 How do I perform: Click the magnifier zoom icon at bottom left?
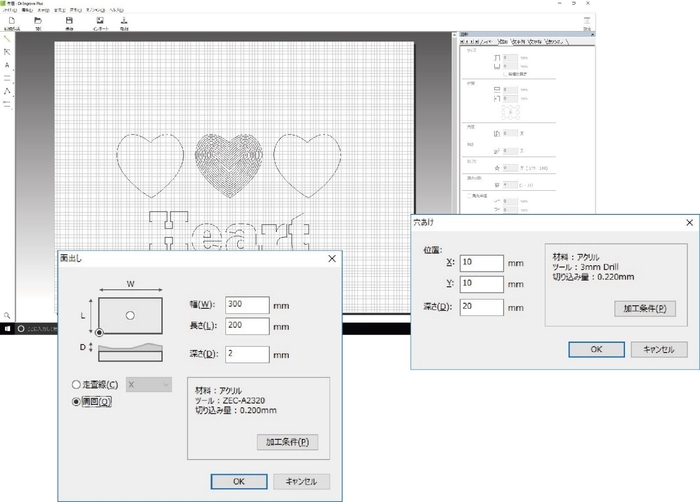[x=7, y=314]
